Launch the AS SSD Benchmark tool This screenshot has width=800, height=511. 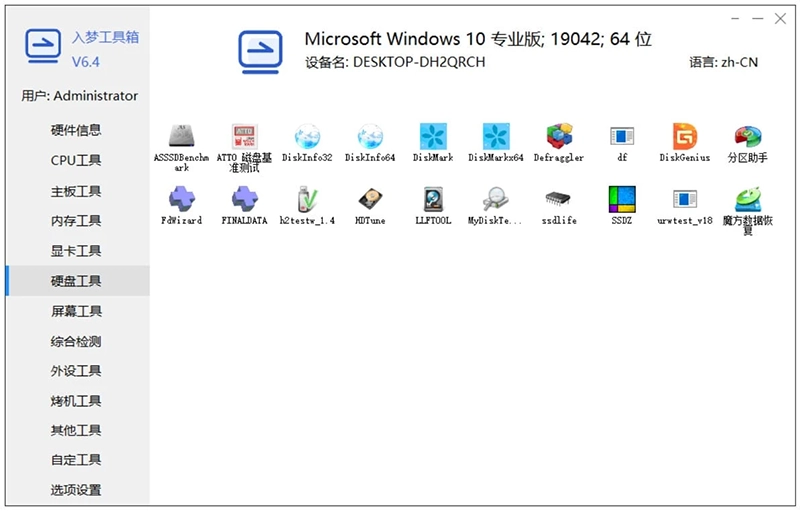tap(182, 138)
